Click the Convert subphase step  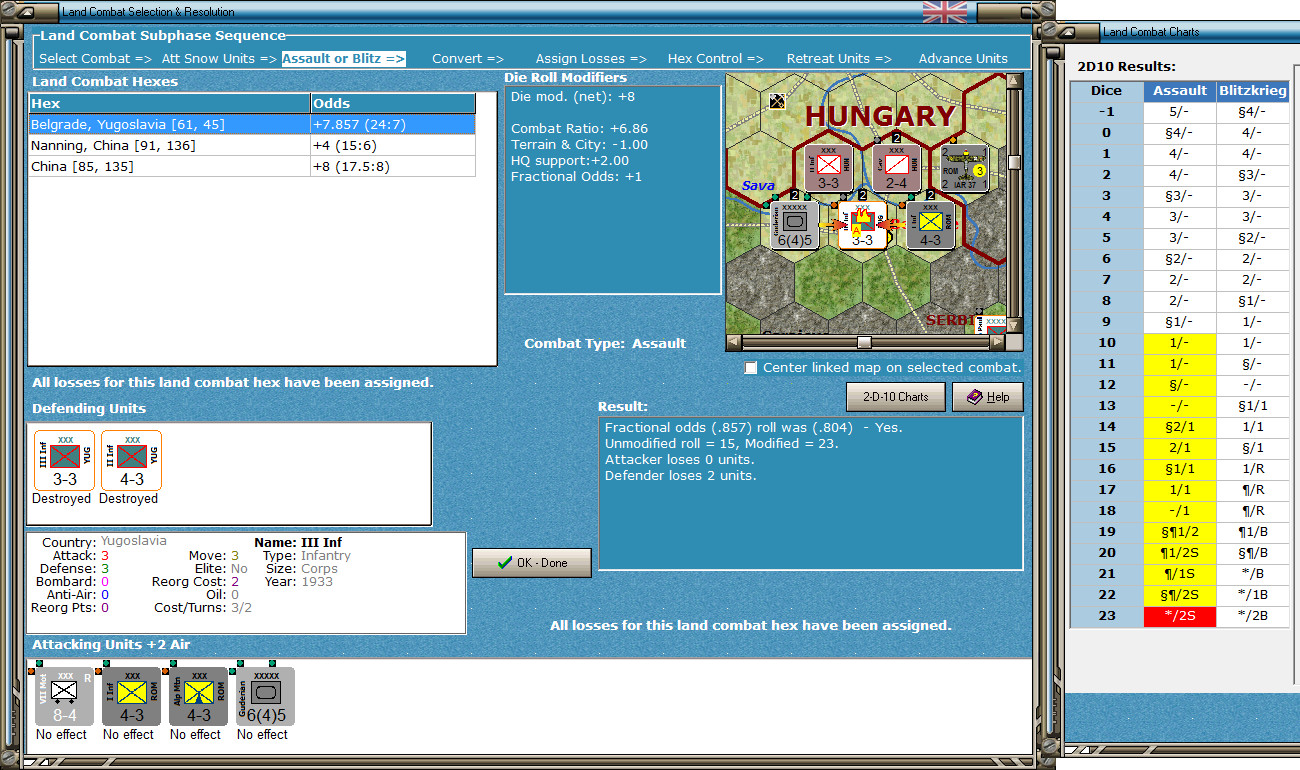pyautogui.click(x=468, y=59)
